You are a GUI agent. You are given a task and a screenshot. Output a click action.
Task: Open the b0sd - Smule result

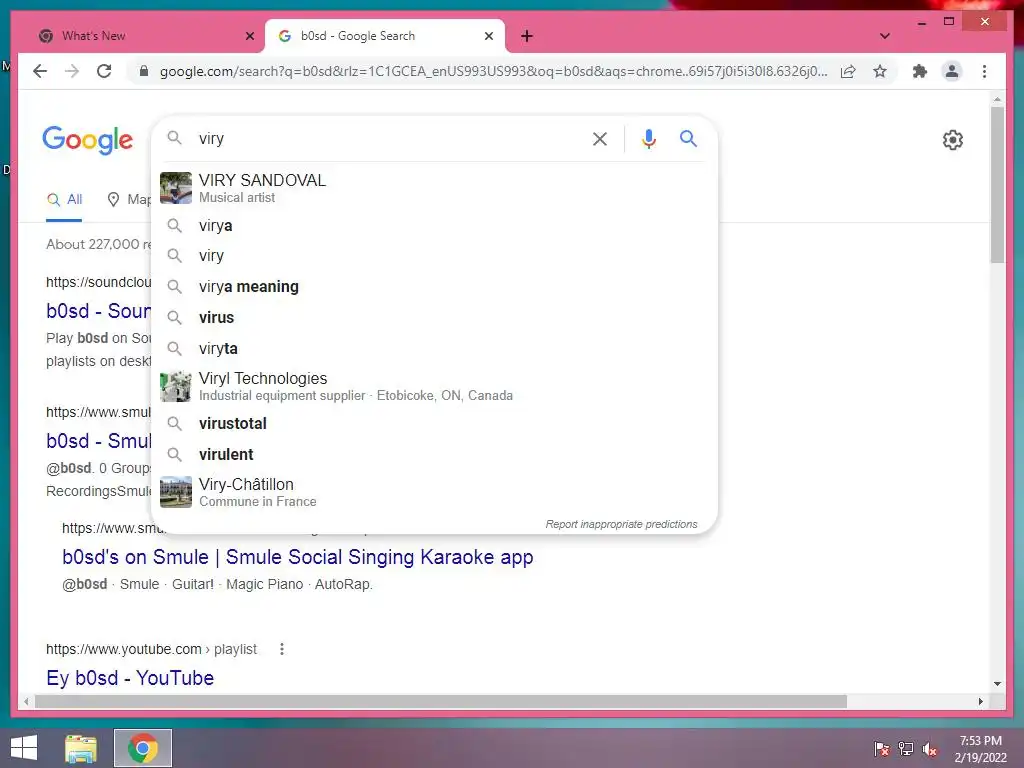pyautogui.click(x=98, y=441)
